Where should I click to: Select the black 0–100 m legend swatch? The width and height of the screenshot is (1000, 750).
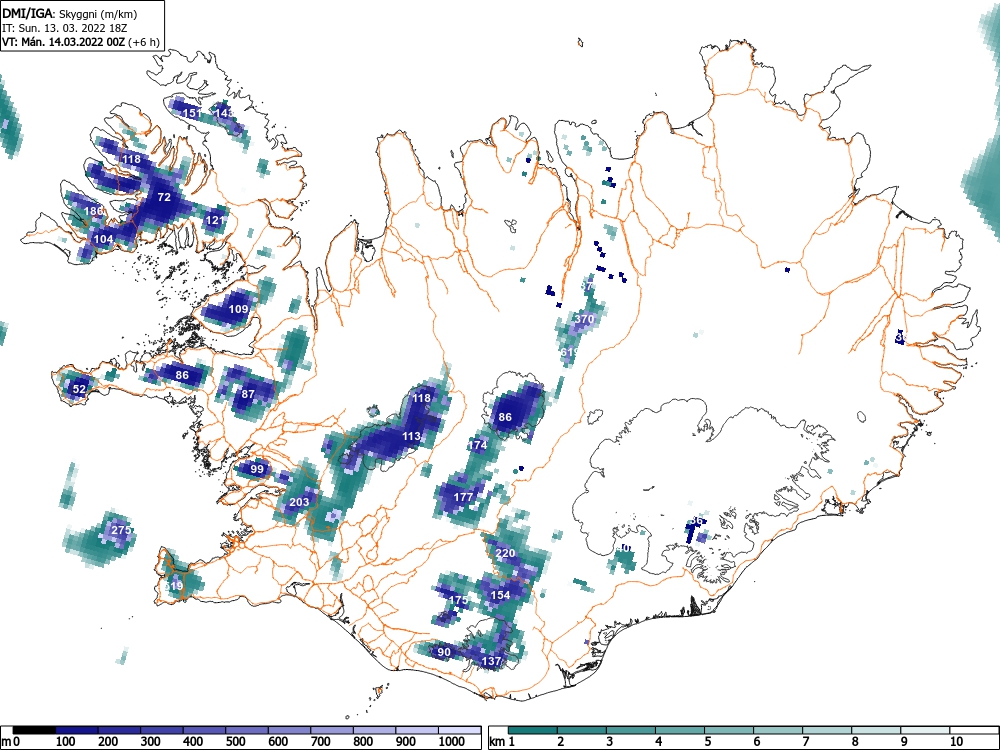[34, 730]
